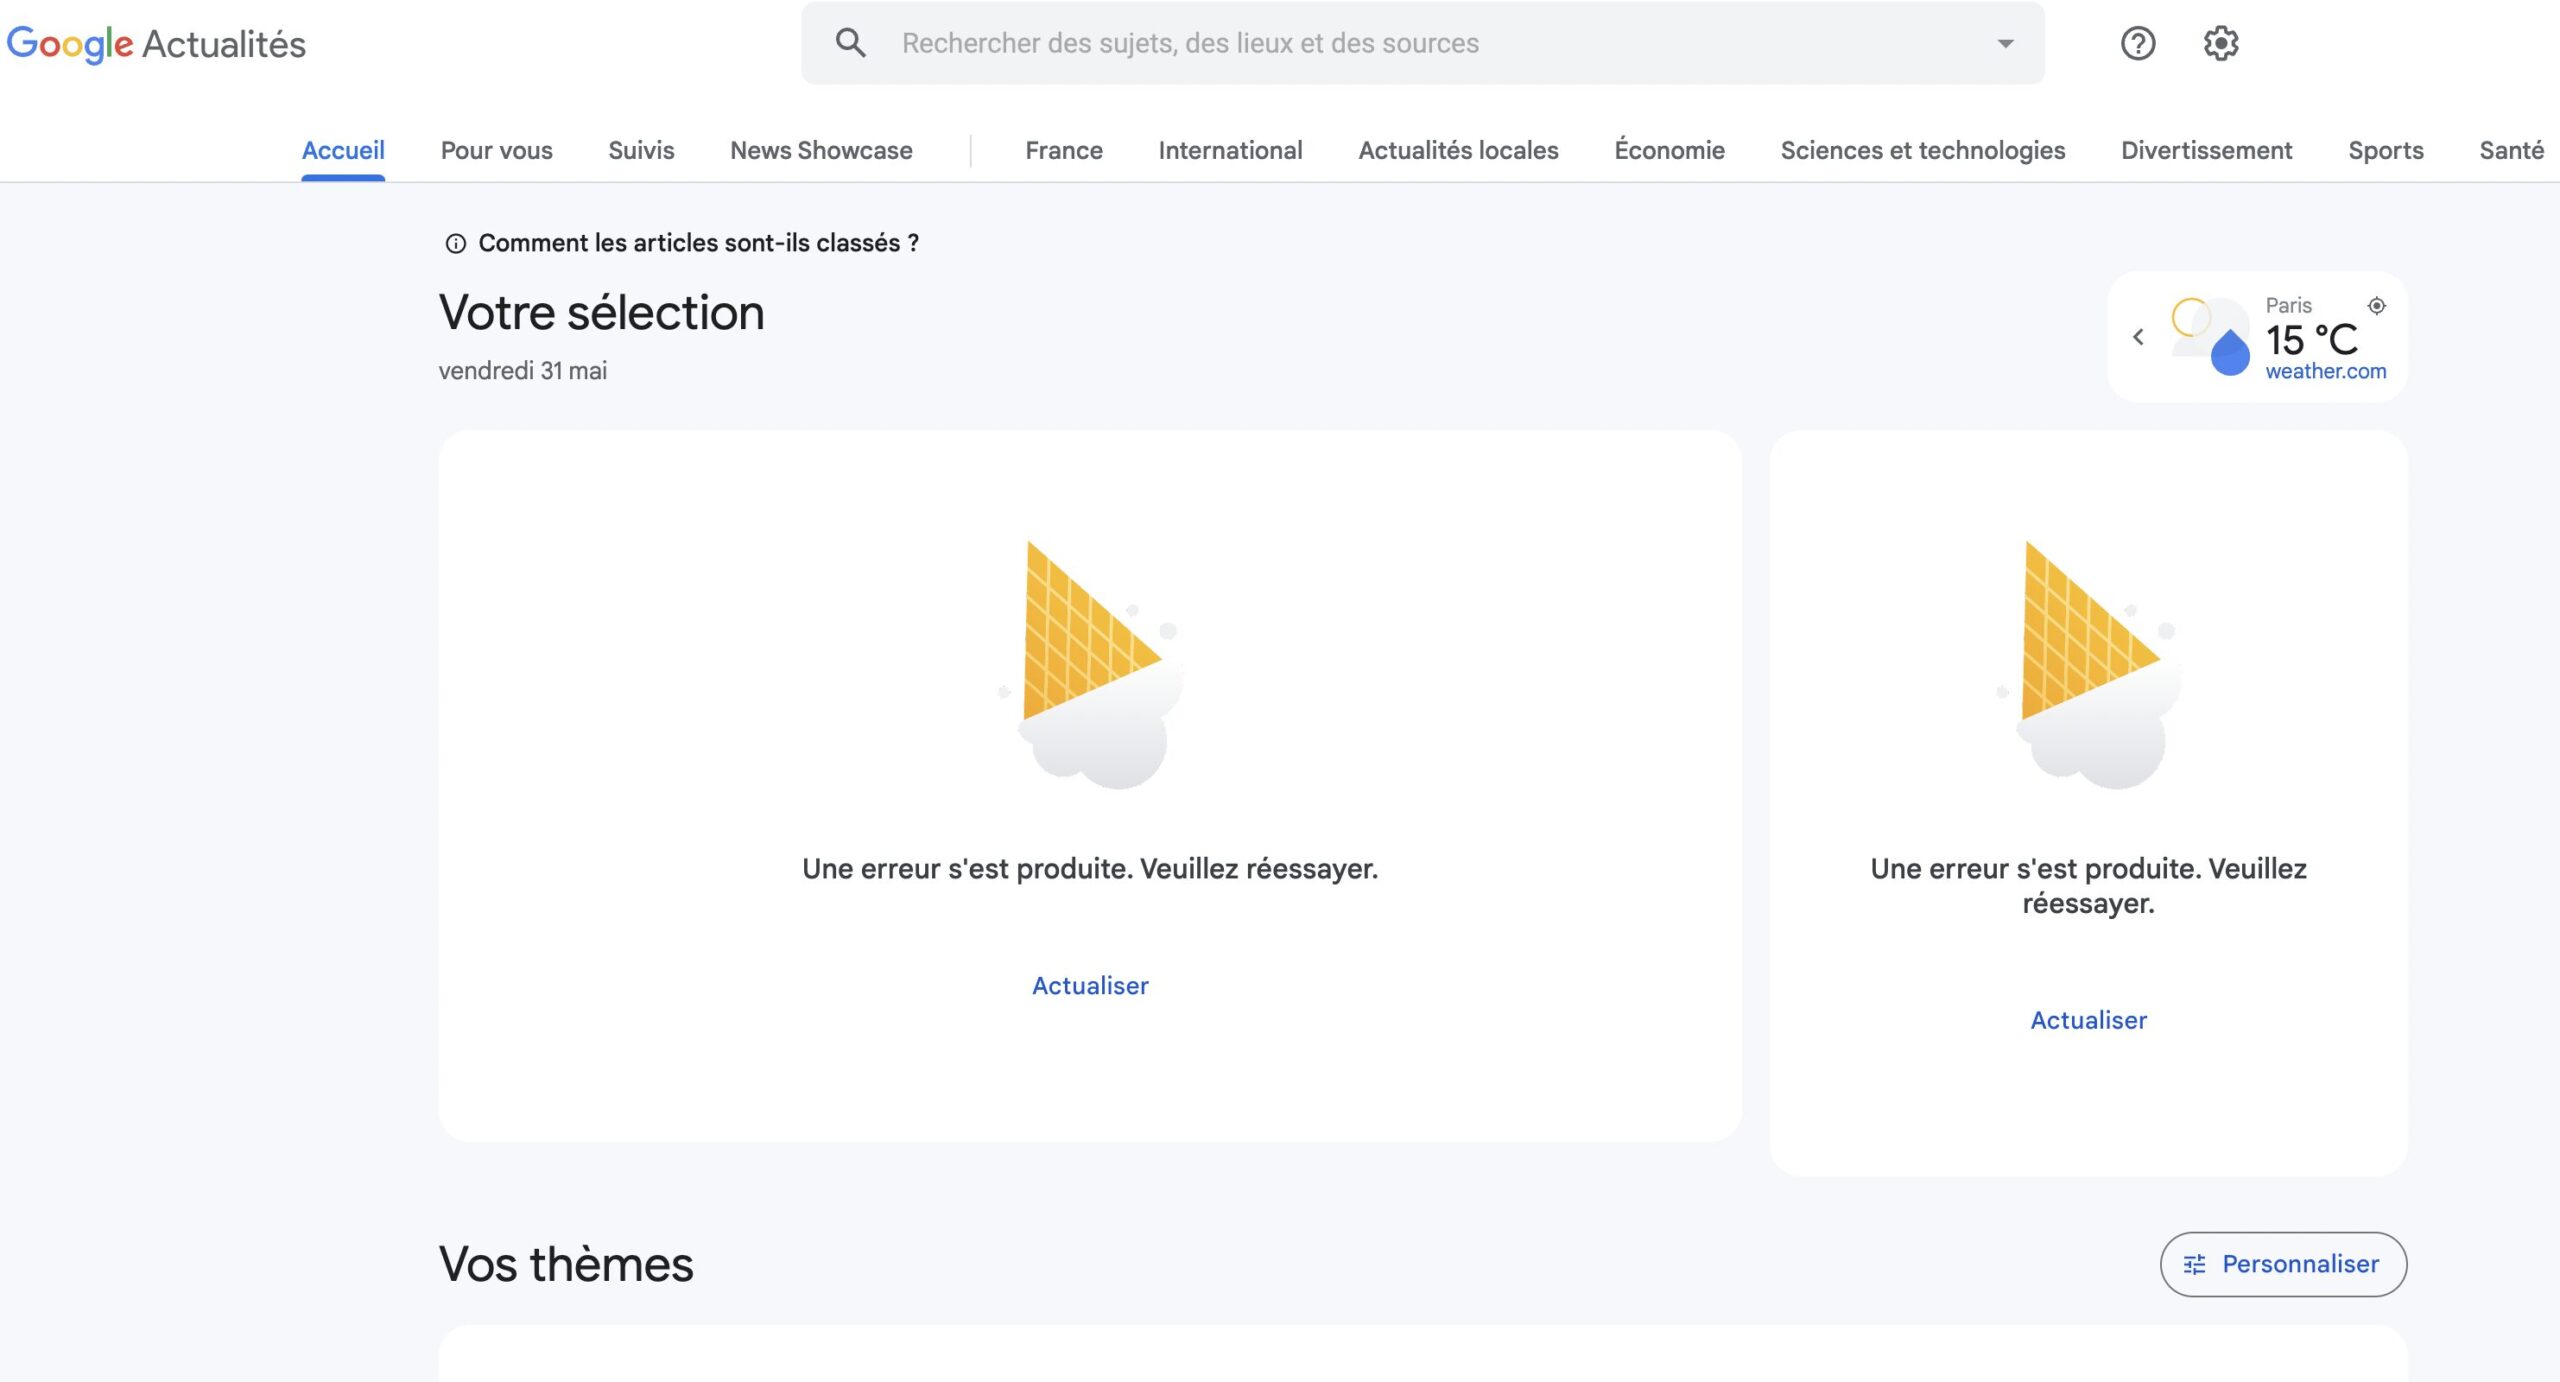2560x1382 pixels.
Task: Click right card's 'Une erreur s'est produite' message
Action: (x=2088, y=886)
